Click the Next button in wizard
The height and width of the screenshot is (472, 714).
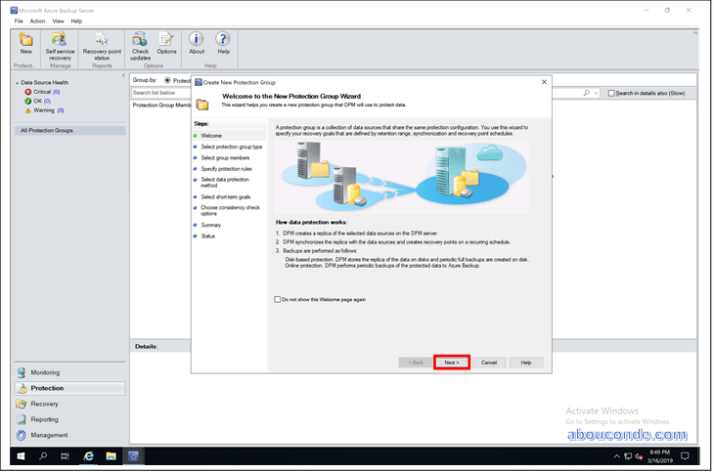point(452,362)
